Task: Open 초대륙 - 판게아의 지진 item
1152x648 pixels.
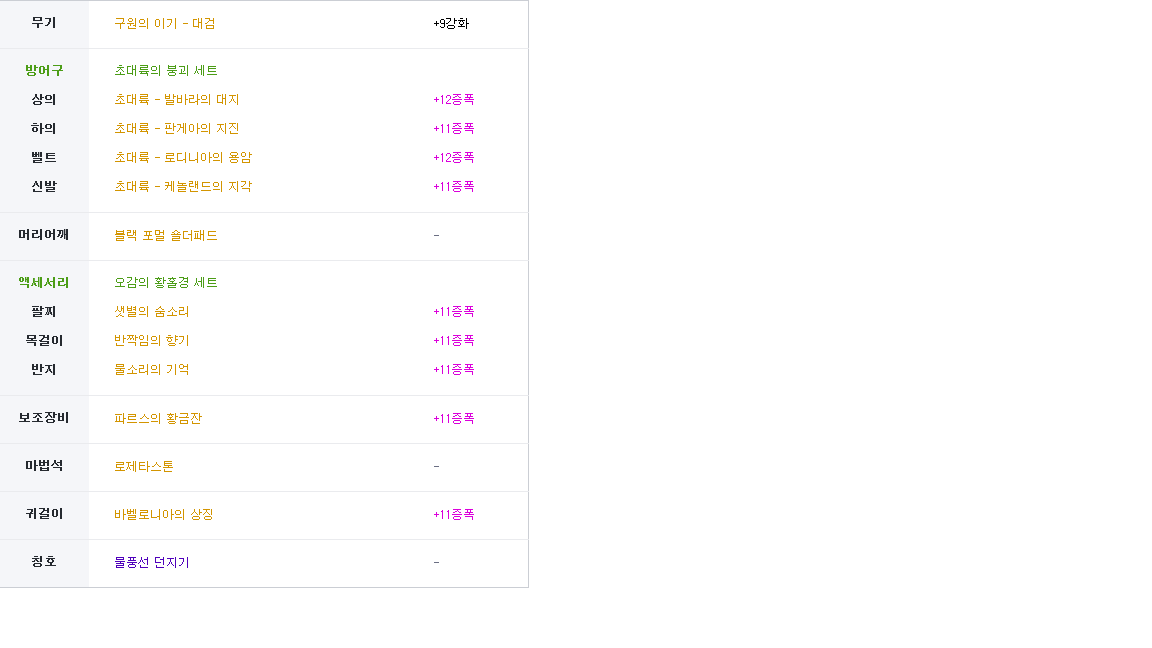Action: 176,129
